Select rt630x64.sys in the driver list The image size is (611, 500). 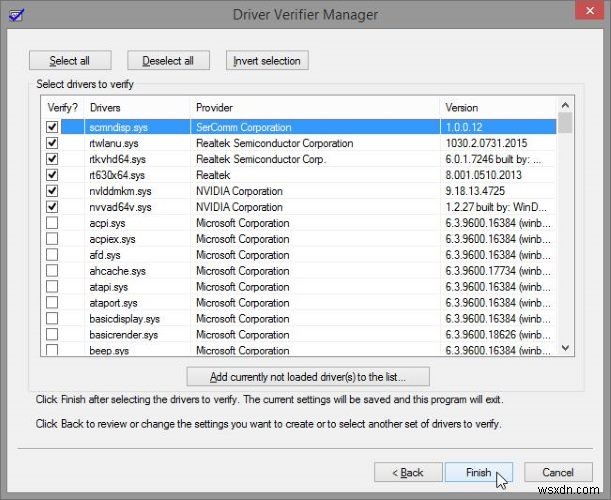(x=117, y=175)
